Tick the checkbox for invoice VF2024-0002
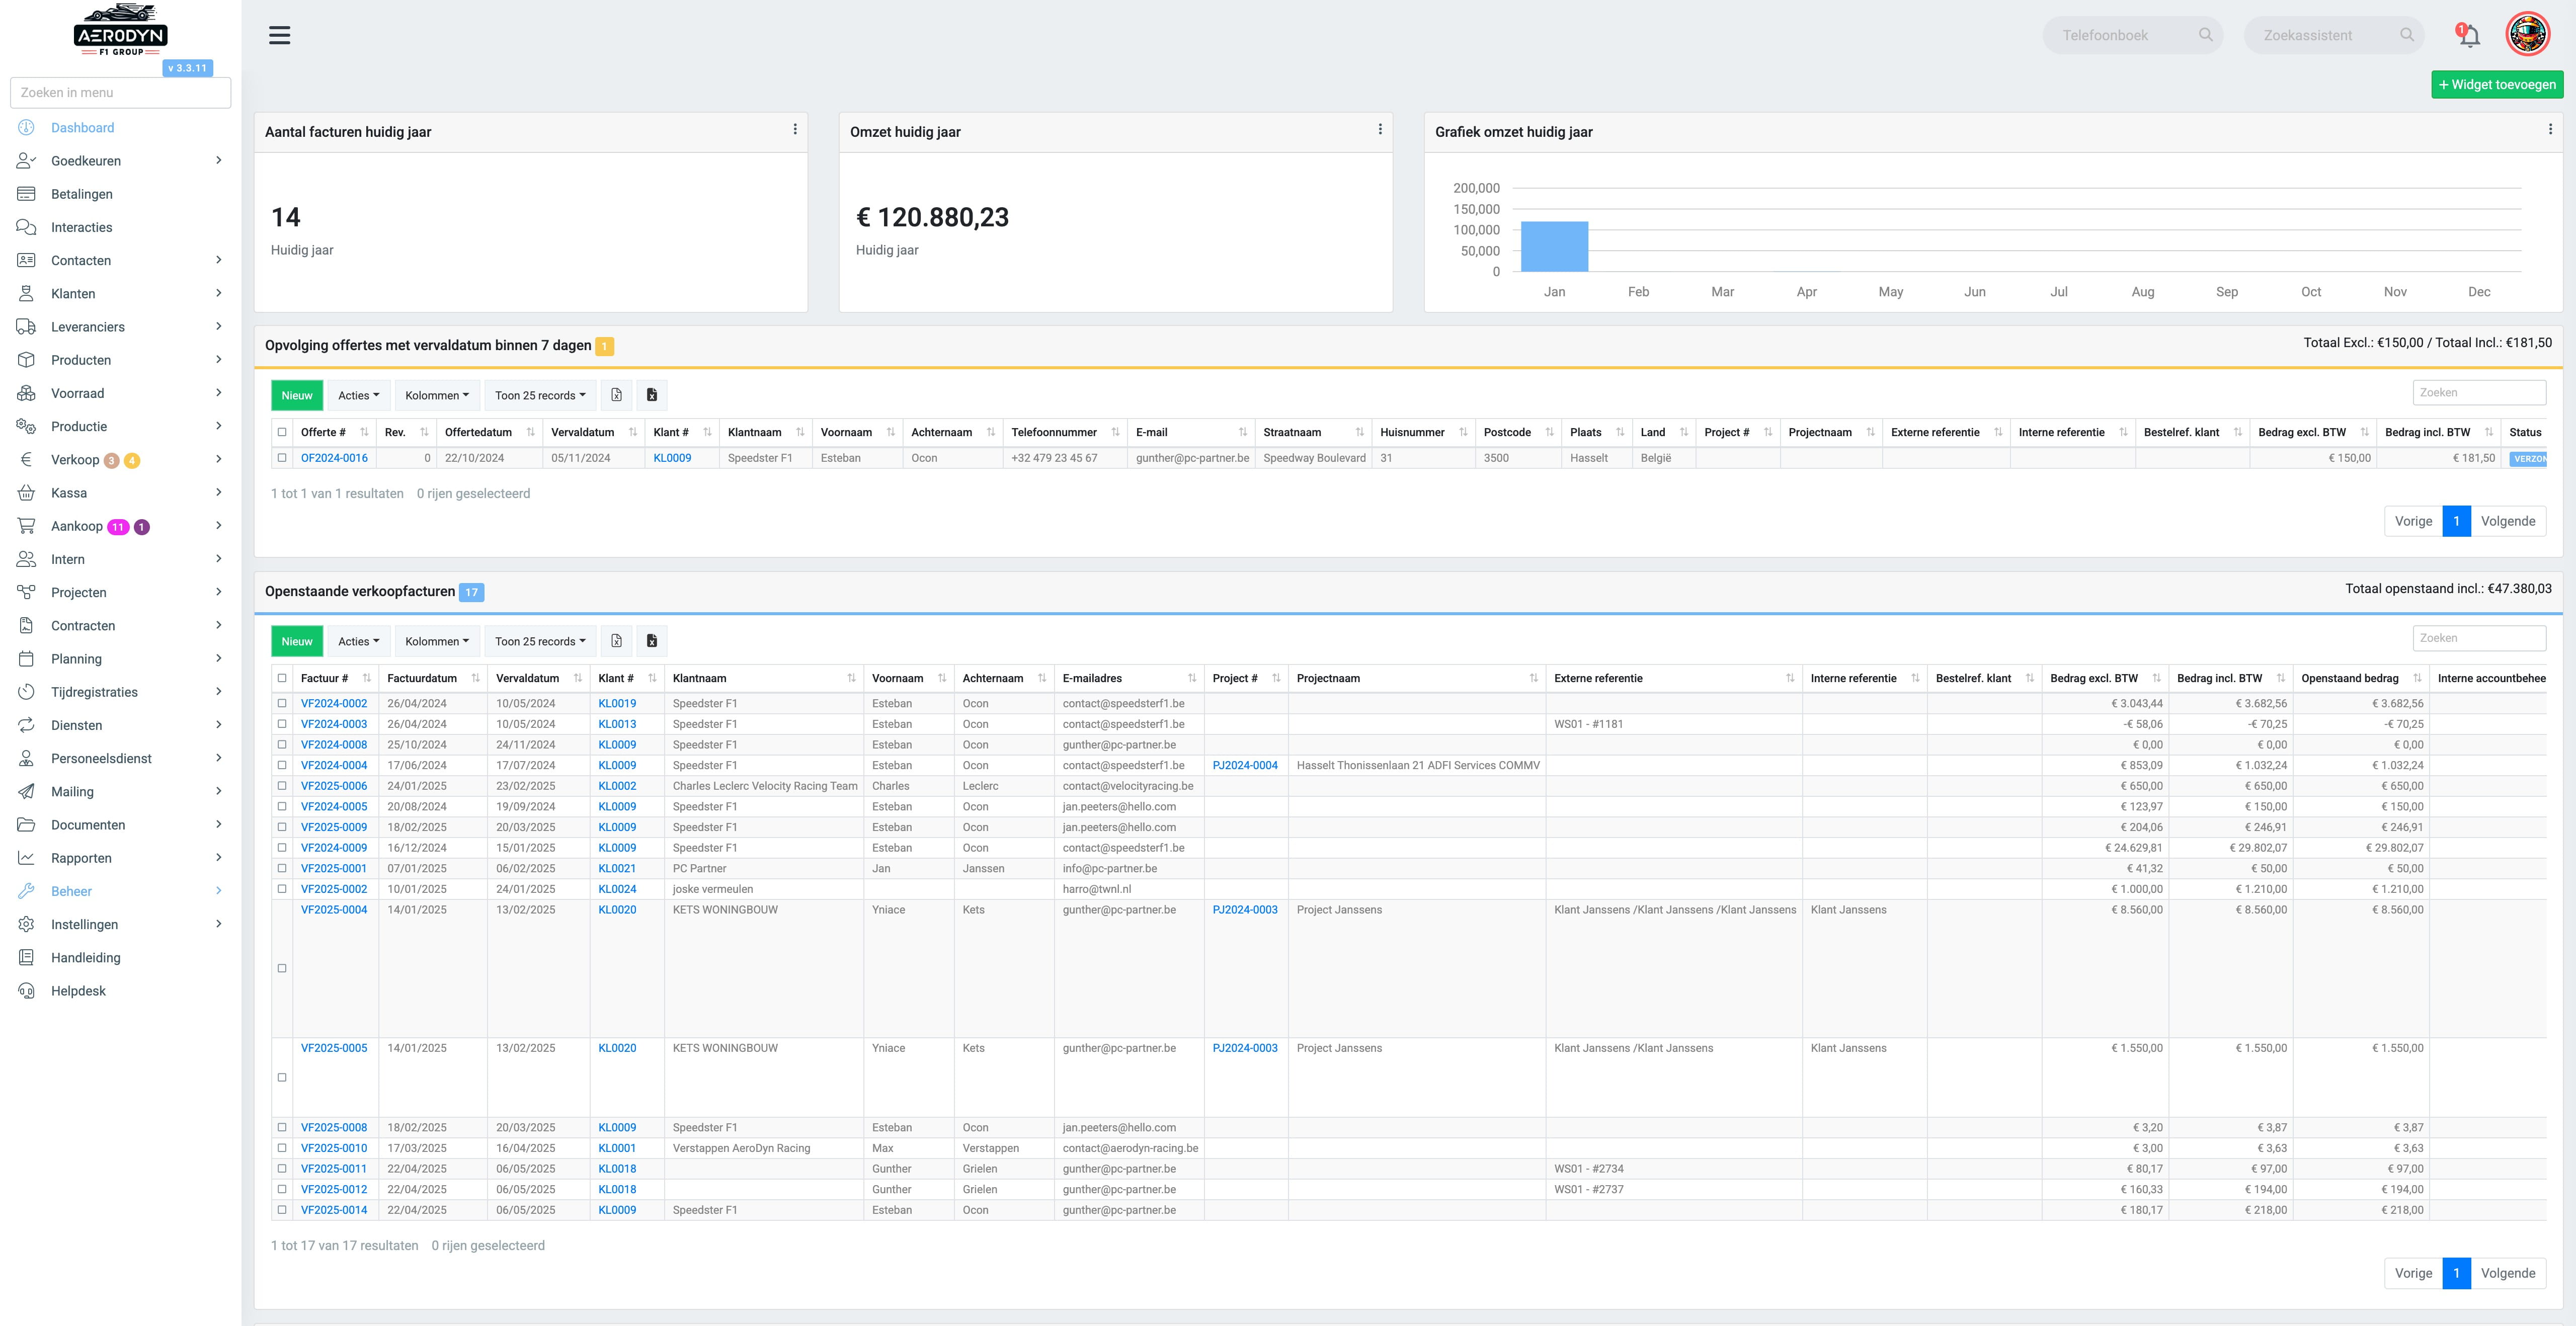 [282, 703]
